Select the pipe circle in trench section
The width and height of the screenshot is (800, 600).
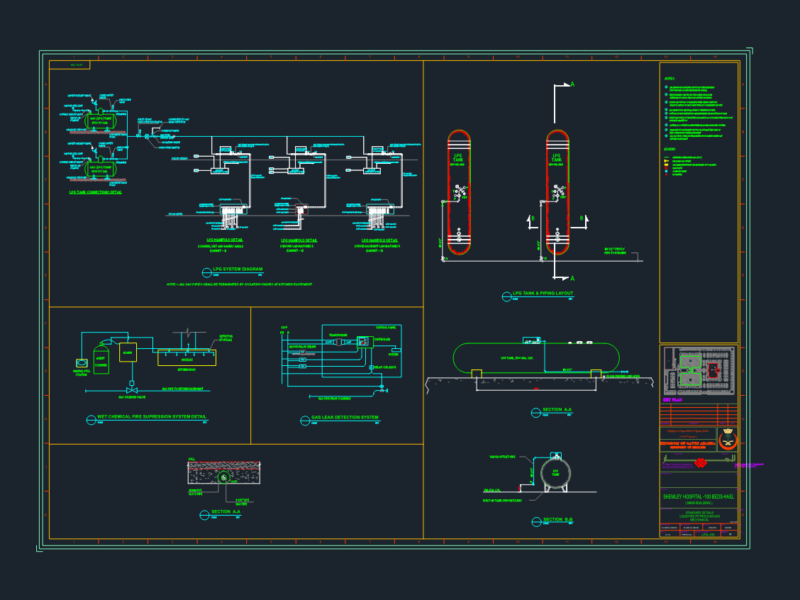pyautogui.click(x=223, y=478)
